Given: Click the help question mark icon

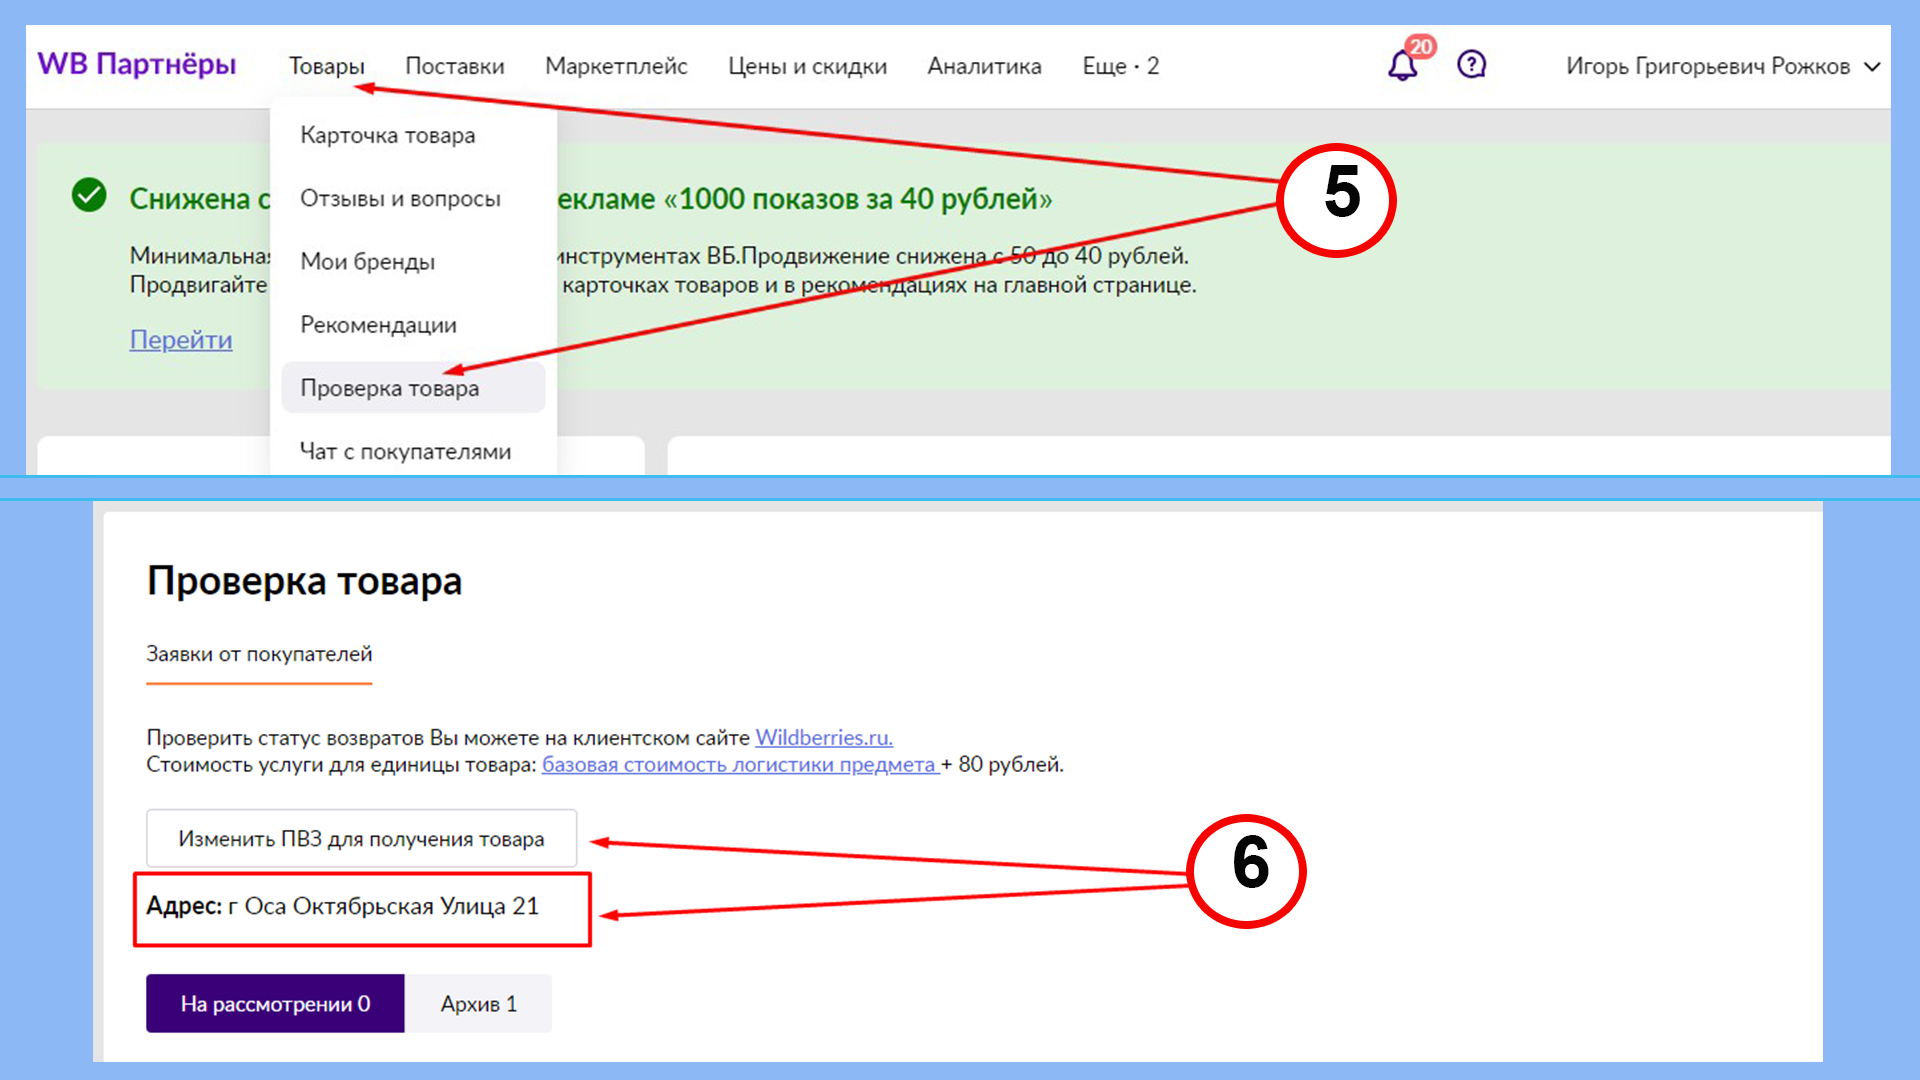Looking at the screenshot, I should (x=1471, y=65).
